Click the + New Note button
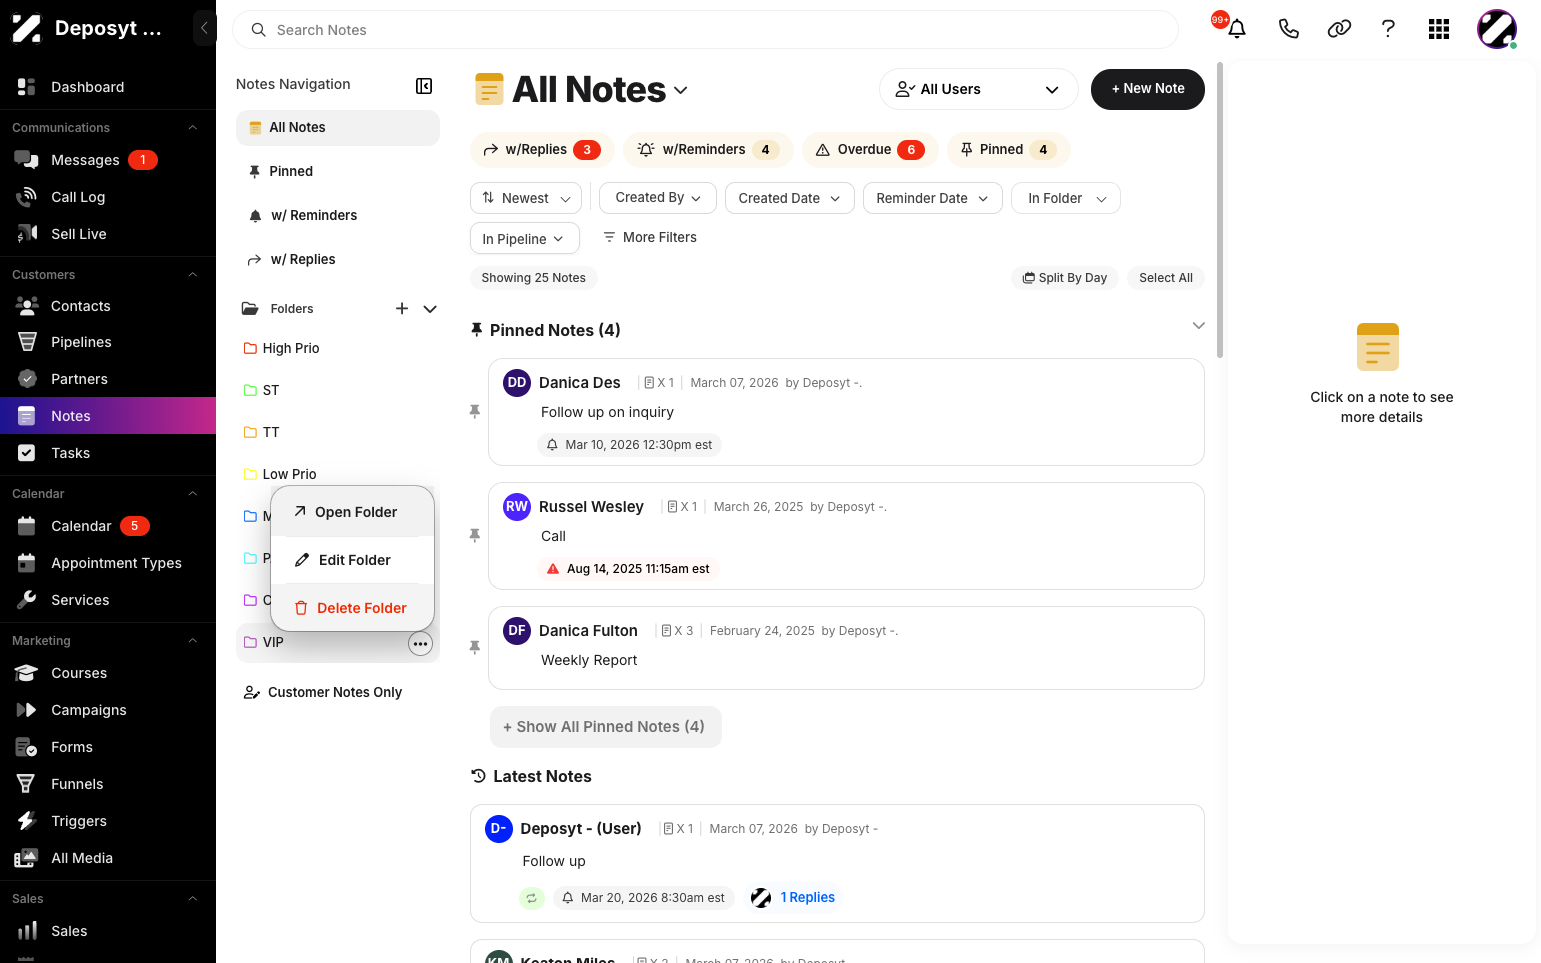Screen dimensions: 1541x963 click(x=1148, y=89)
